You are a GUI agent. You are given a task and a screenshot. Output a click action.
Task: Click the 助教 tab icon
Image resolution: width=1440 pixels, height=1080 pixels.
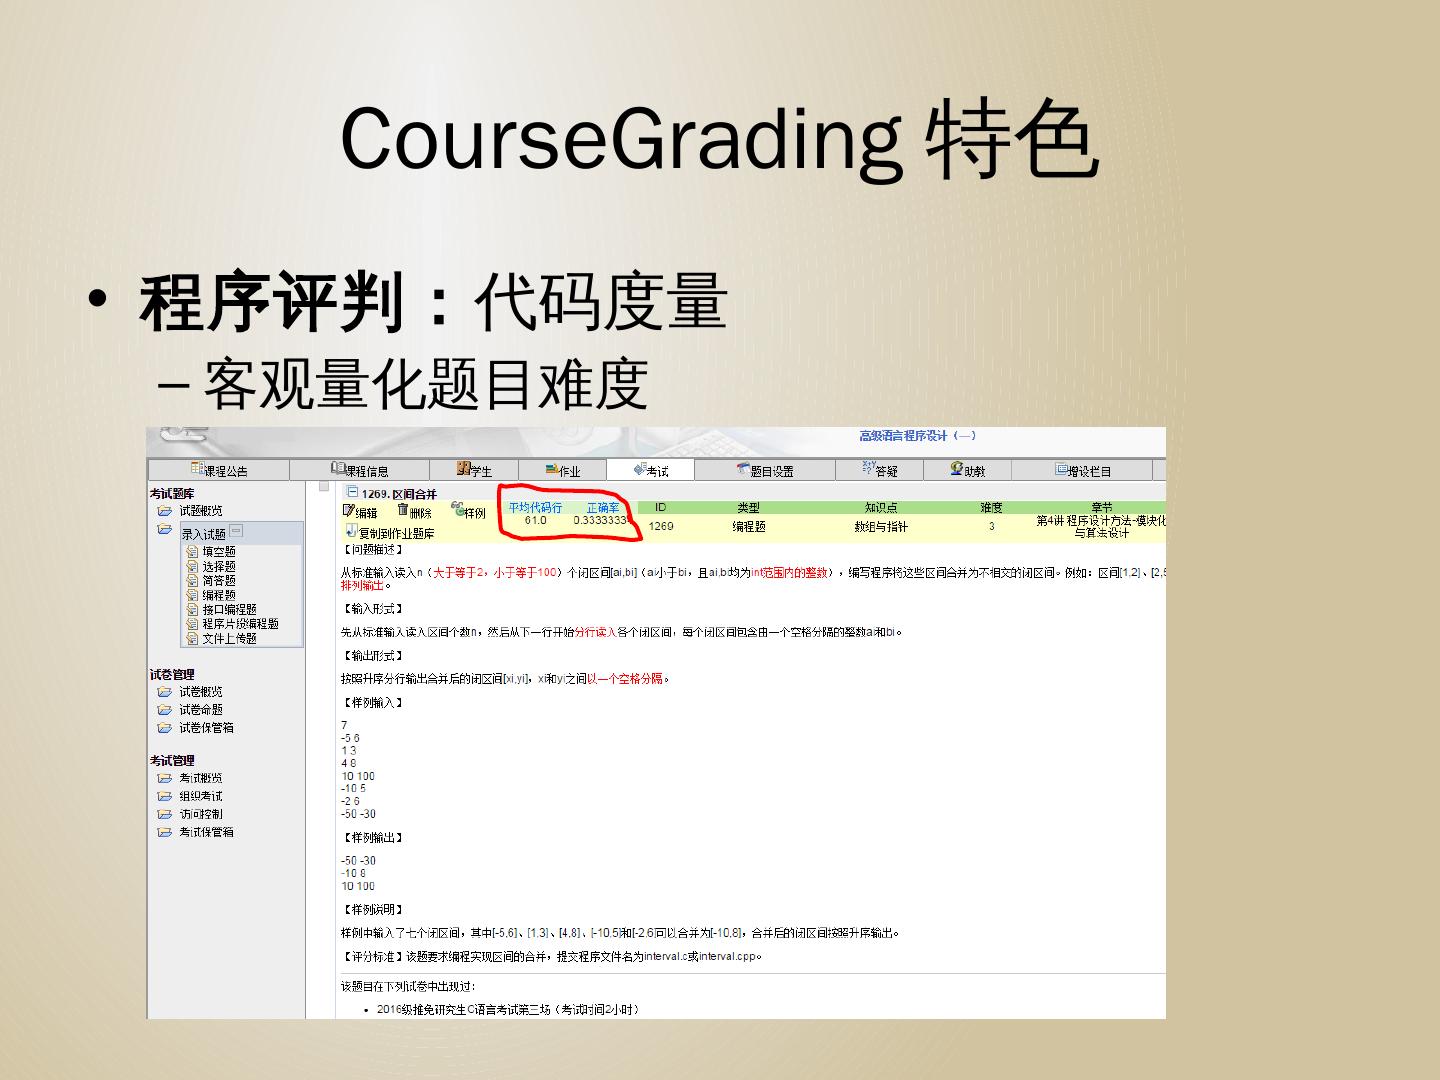pos(957,468)
